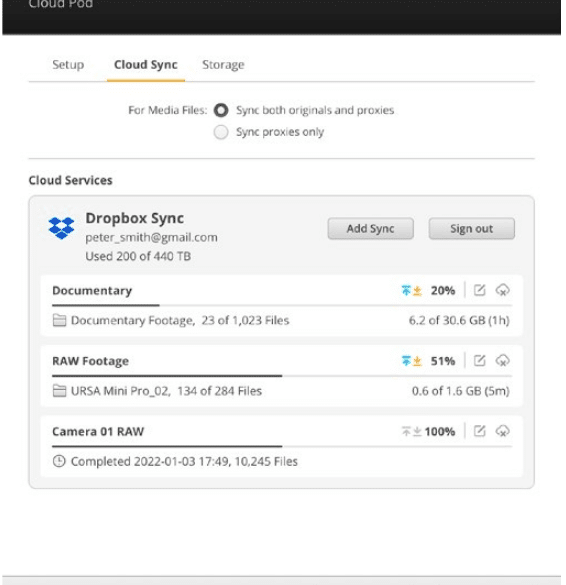Click the Documentary Footage folder icon

59,320
